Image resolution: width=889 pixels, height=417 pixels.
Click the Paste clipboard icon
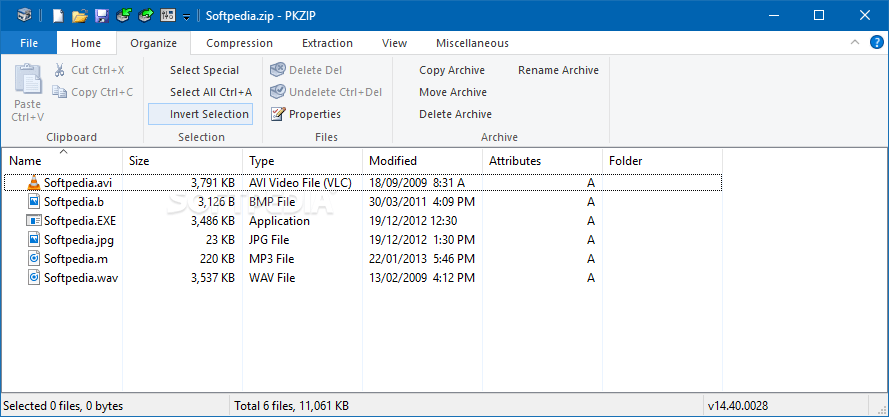pos(28,78)
